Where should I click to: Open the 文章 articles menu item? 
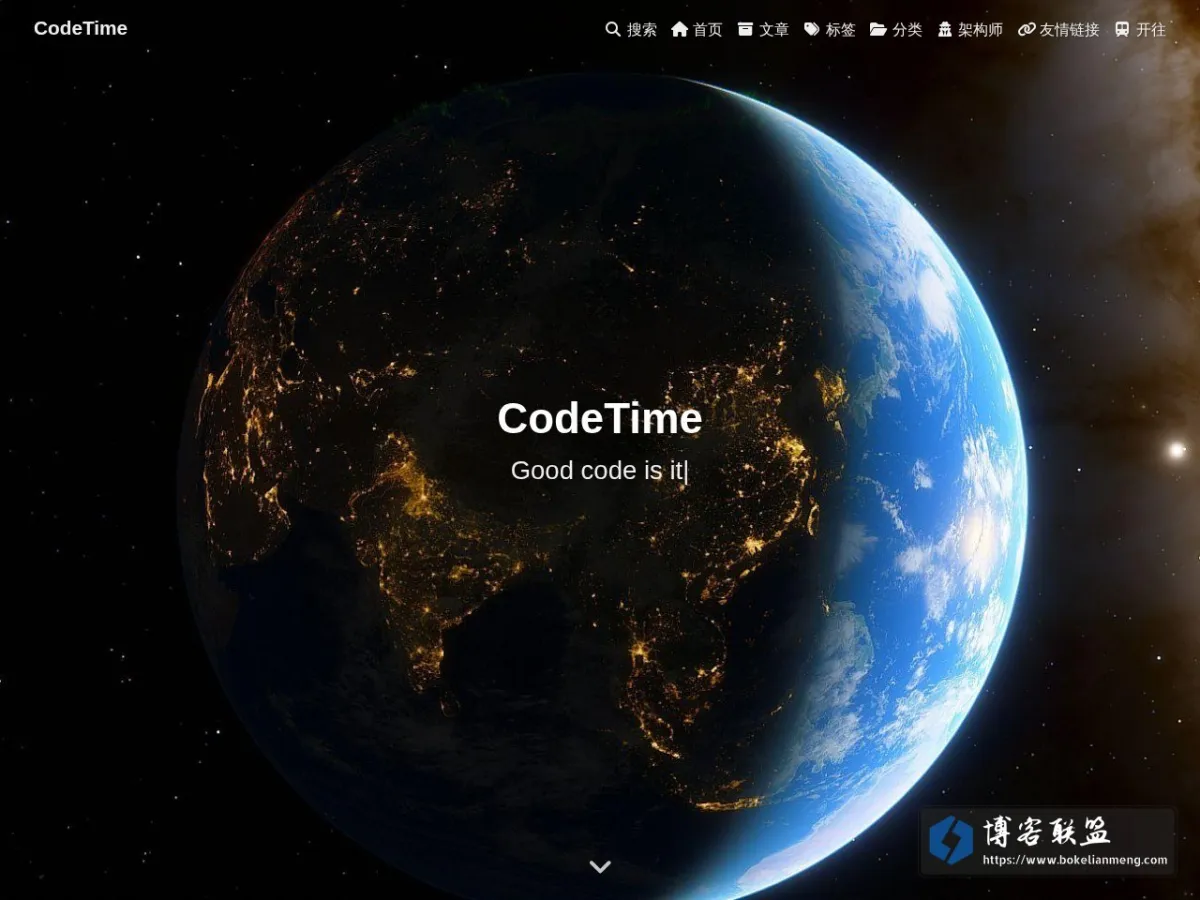click(764, 29)
